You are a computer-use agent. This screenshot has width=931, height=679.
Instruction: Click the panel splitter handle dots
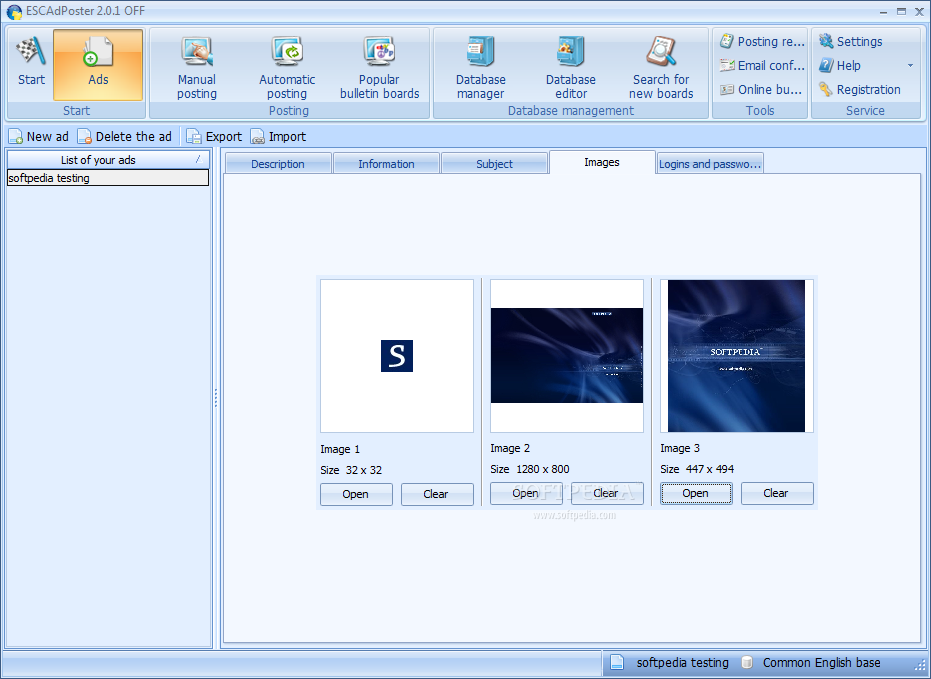point(216,398)
